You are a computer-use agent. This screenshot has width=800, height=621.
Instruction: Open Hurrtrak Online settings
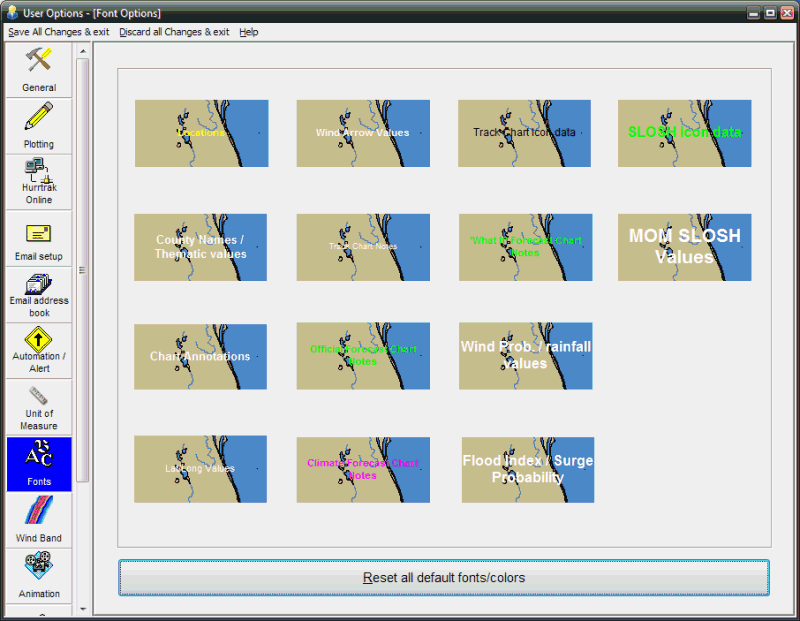pyautogui.click(x=39, y=172)
